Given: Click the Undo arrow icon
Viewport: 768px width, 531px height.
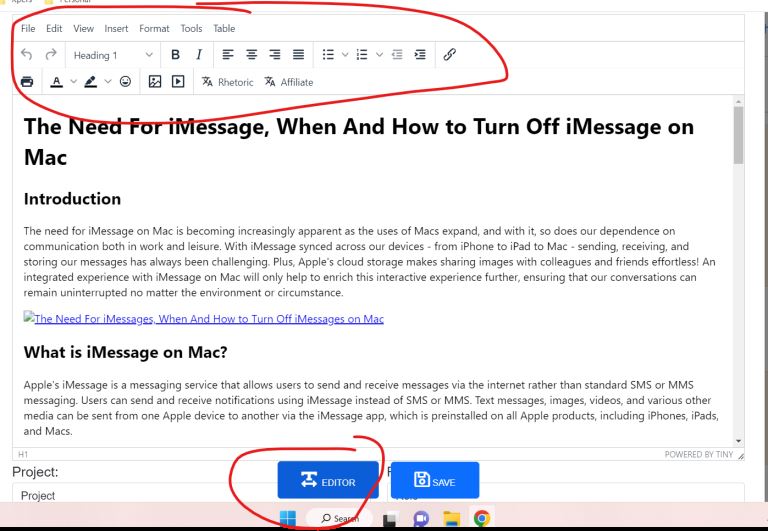Looking at the screenshot, I should 27,54.
